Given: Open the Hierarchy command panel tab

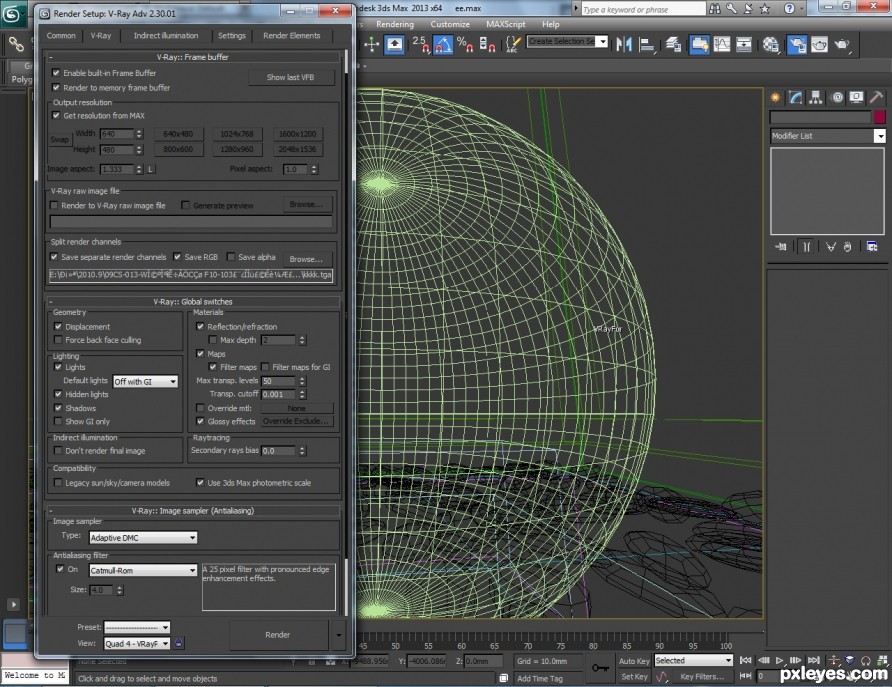Looking at the screenshot, I should pos(816,98).
